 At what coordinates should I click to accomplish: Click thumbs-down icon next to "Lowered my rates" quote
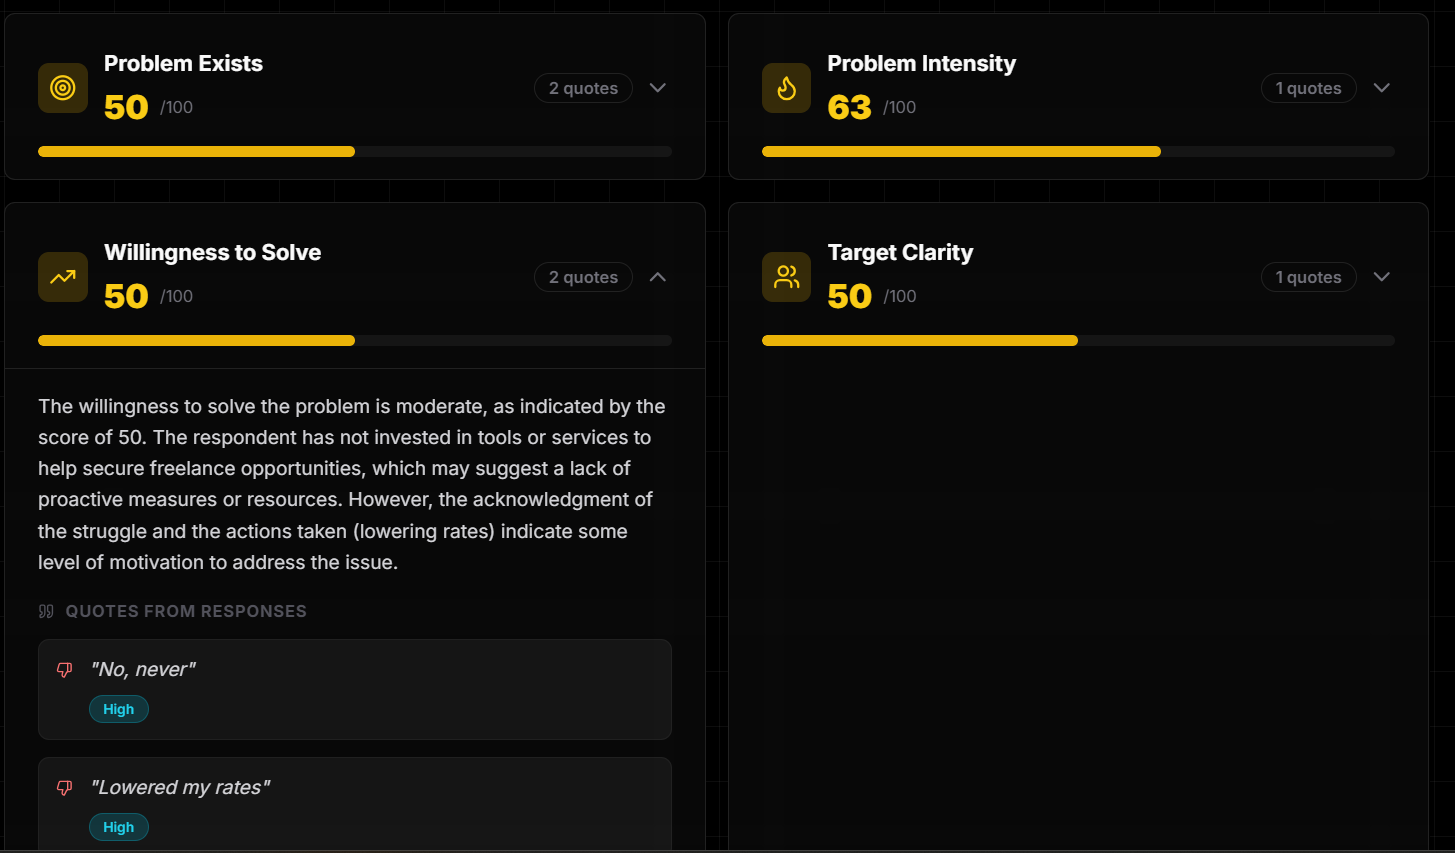point(65,788)
